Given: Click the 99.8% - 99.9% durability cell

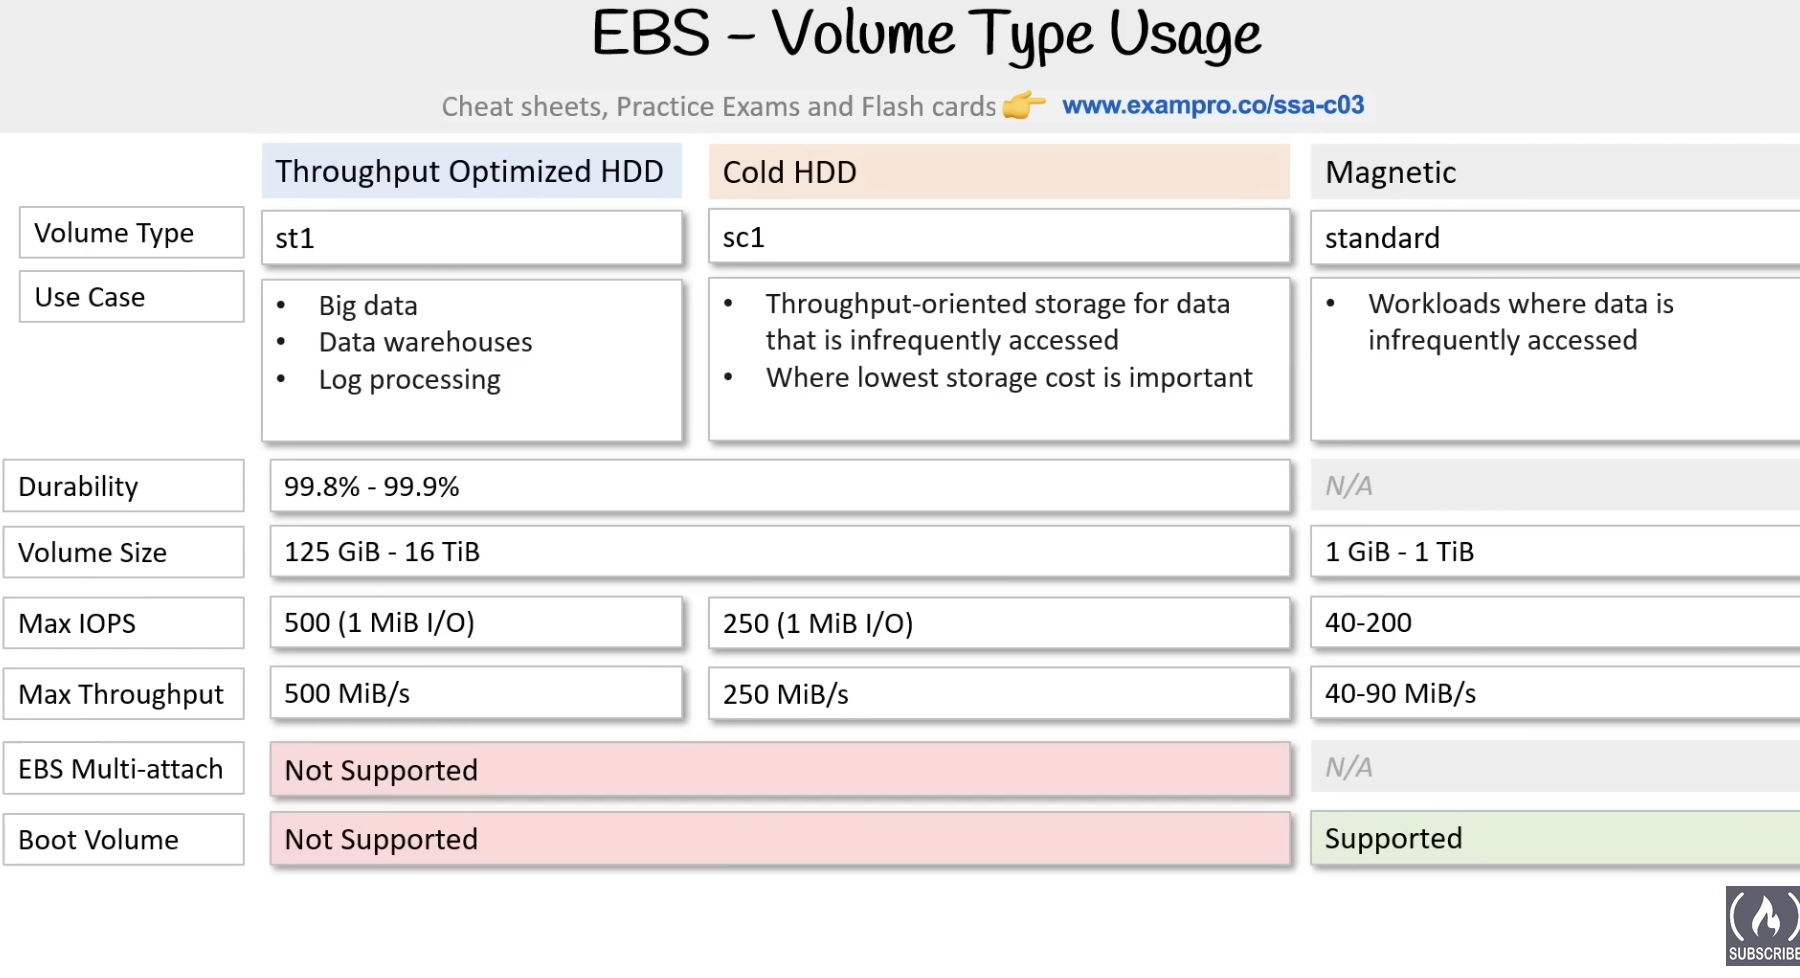Looking at the screenshot, I should (x=779, y=486).
